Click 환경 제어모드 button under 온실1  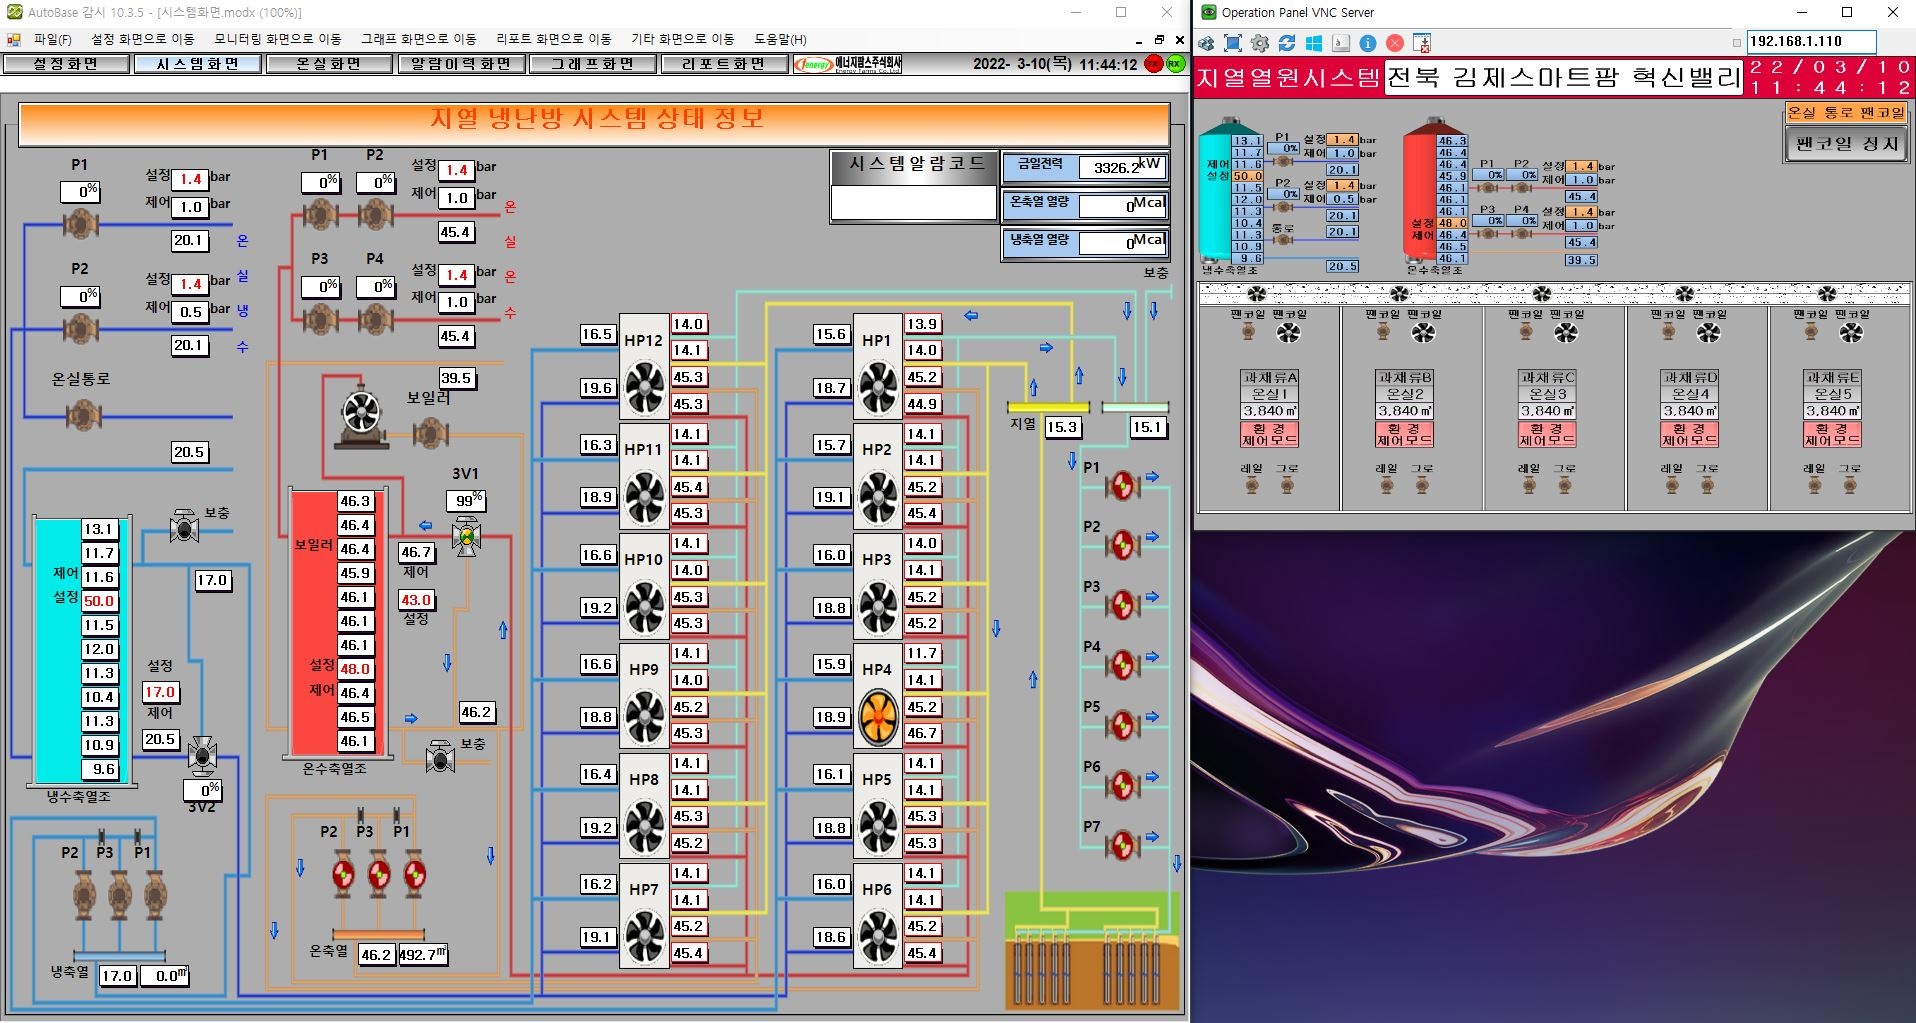click(1269, 434)
